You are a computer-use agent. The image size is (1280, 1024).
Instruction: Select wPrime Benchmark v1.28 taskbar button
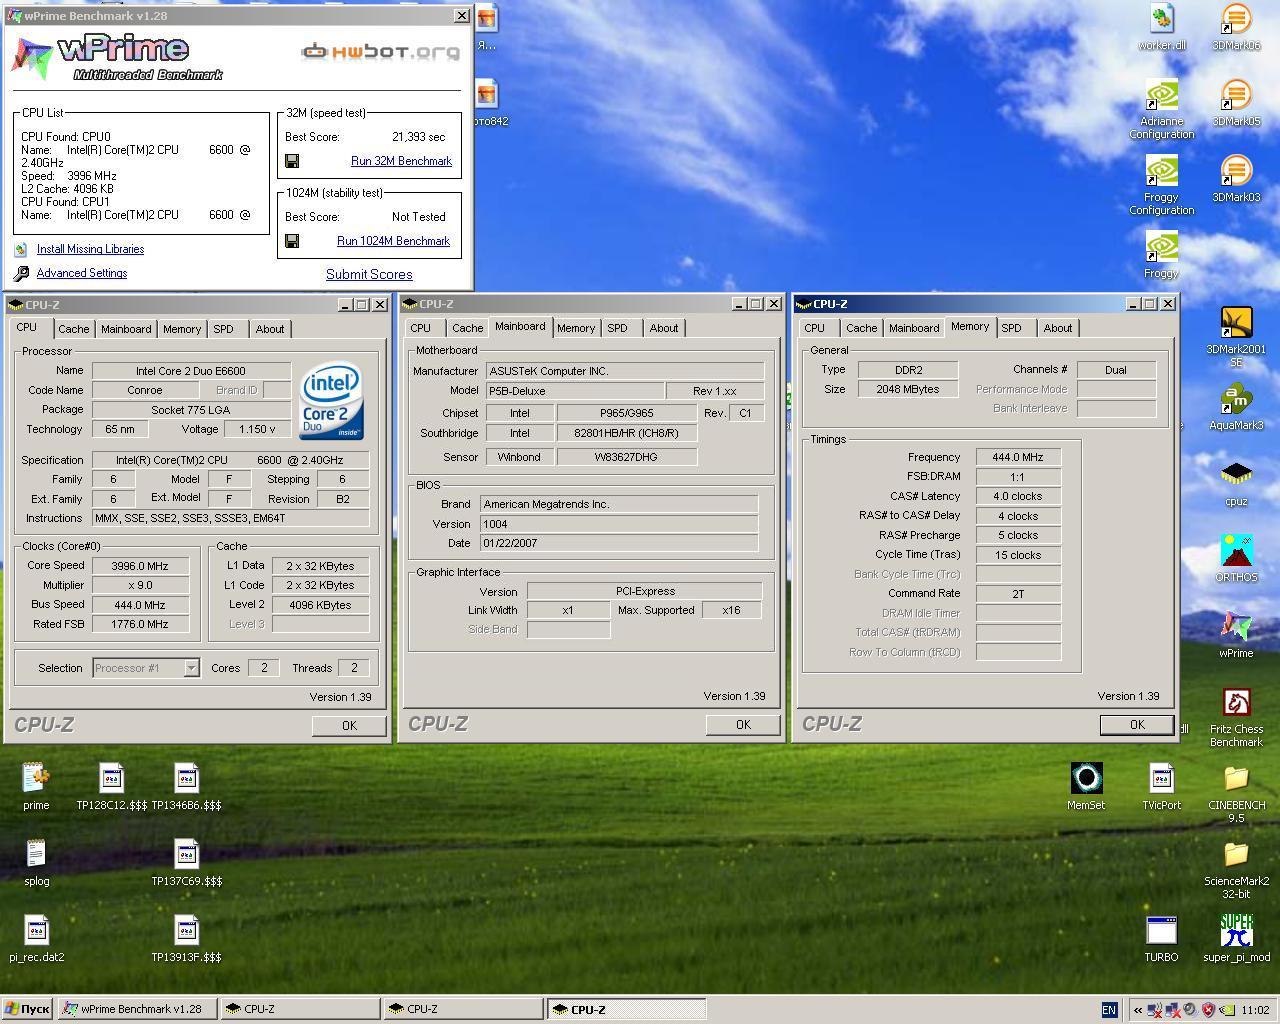137,1010
